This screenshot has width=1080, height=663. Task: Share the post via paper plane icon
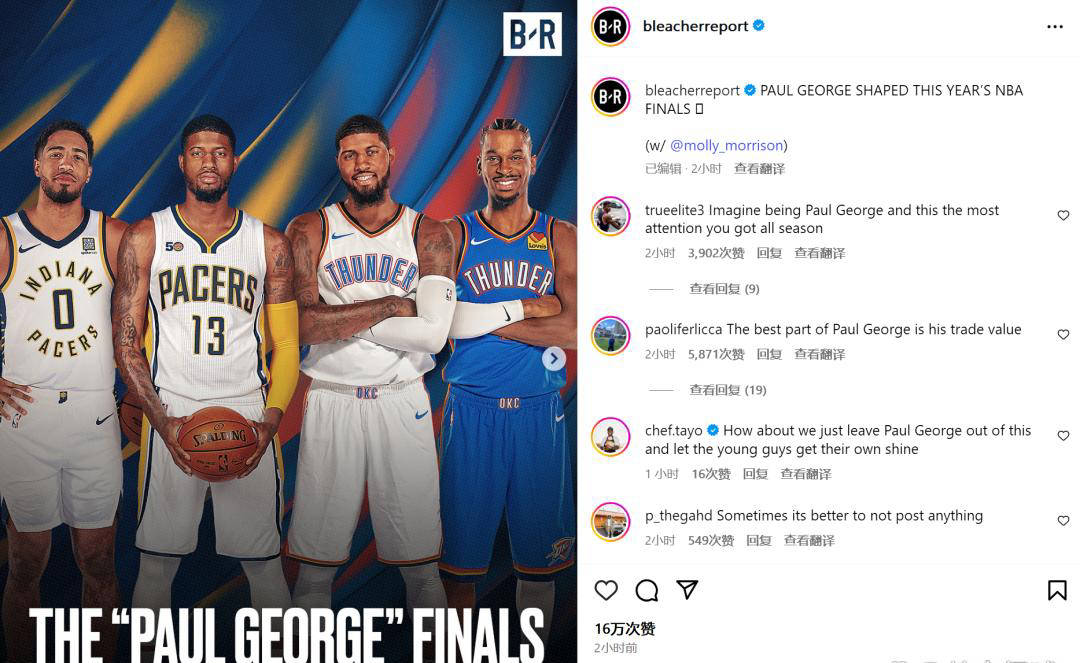687,589
